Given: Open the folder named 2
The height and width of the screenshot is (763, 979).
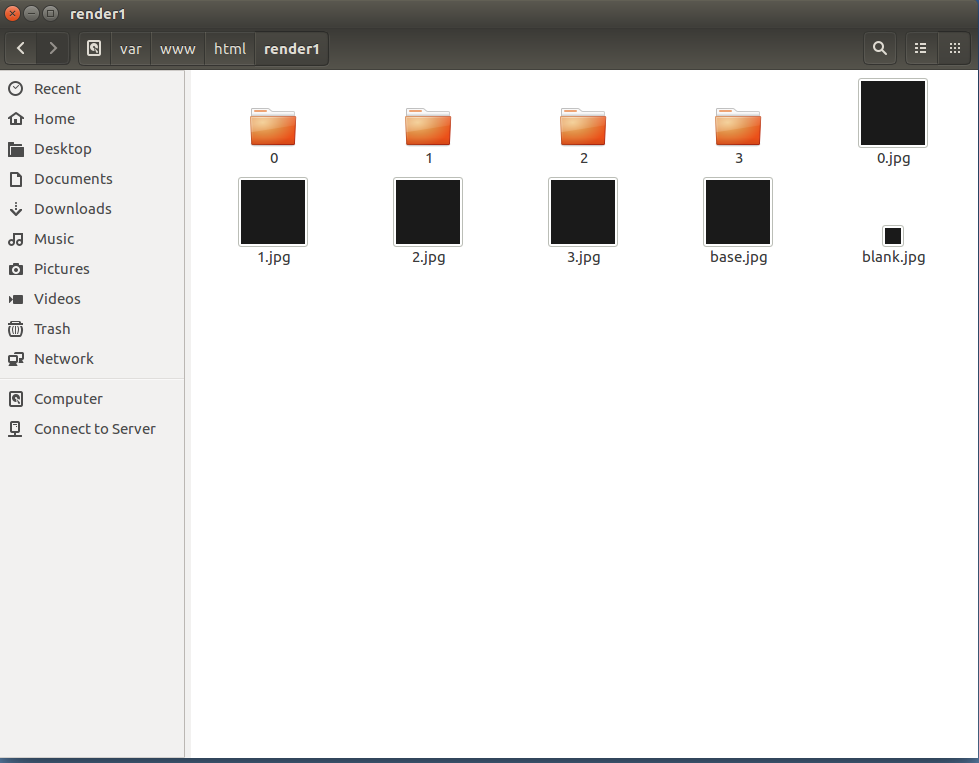Looking at the screenshot, I should 583,125.
